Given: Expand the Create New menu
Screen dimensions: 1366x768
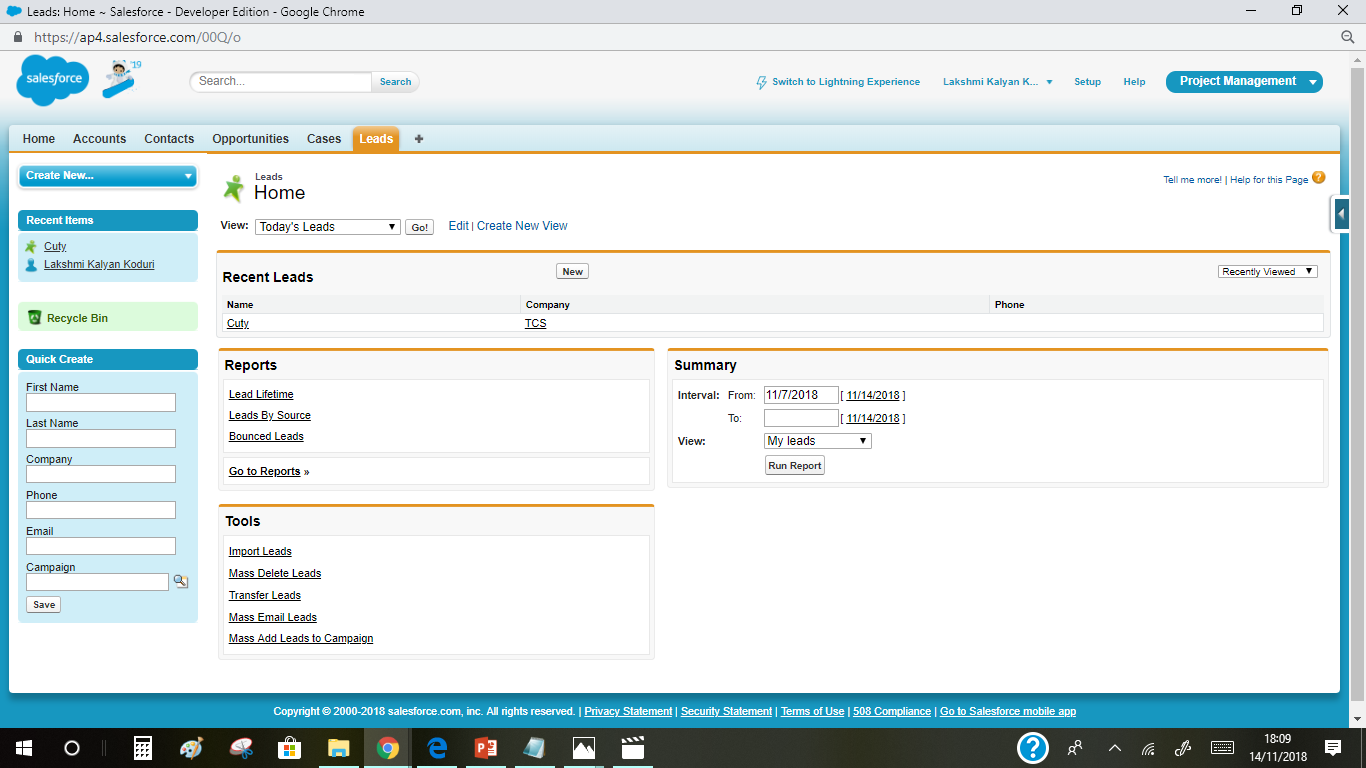Looking at the screenshot, I should pyautogui.click(x=108, y=176).
